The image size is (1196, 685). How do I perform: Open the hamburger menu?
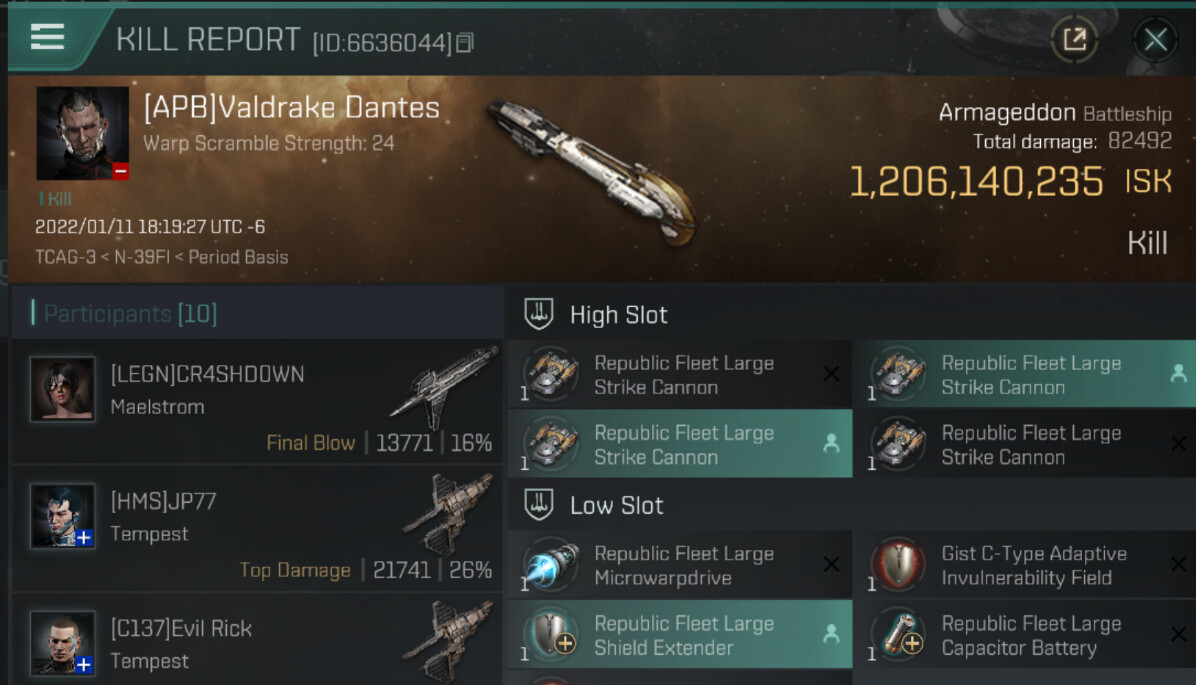(47, 38)
